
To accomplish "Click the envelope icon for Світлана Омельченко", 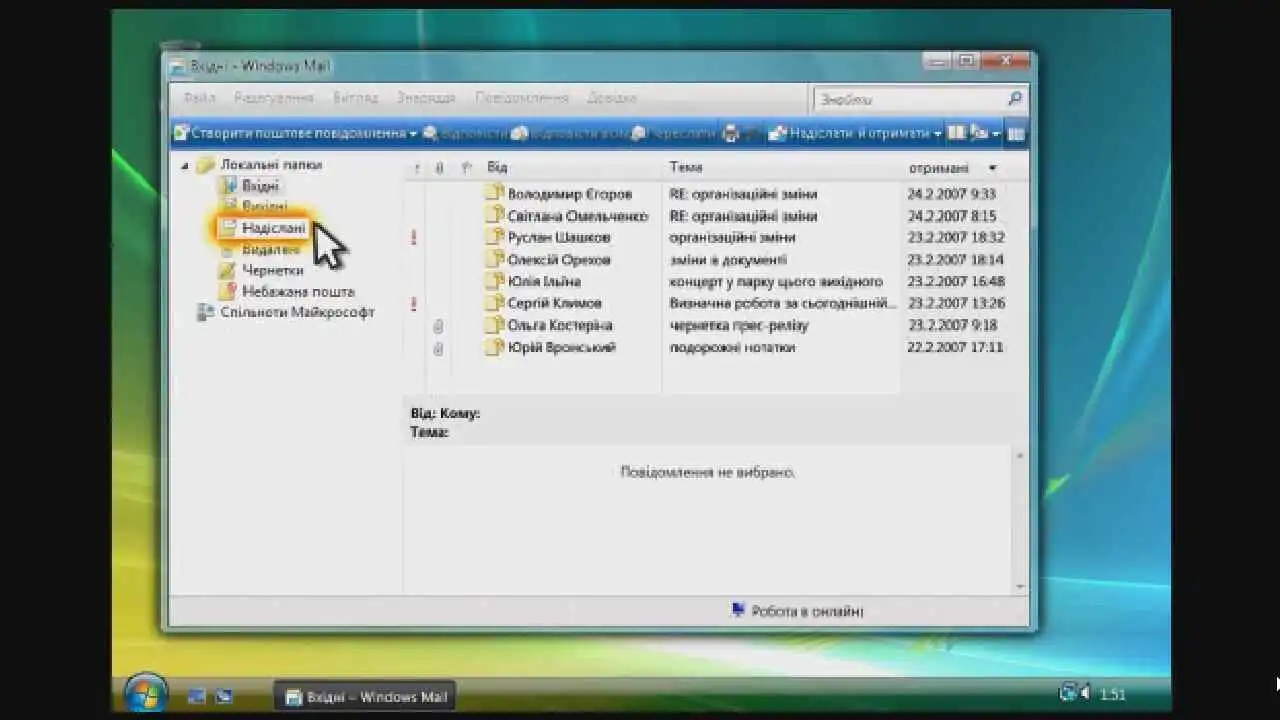I will (494, 215).
